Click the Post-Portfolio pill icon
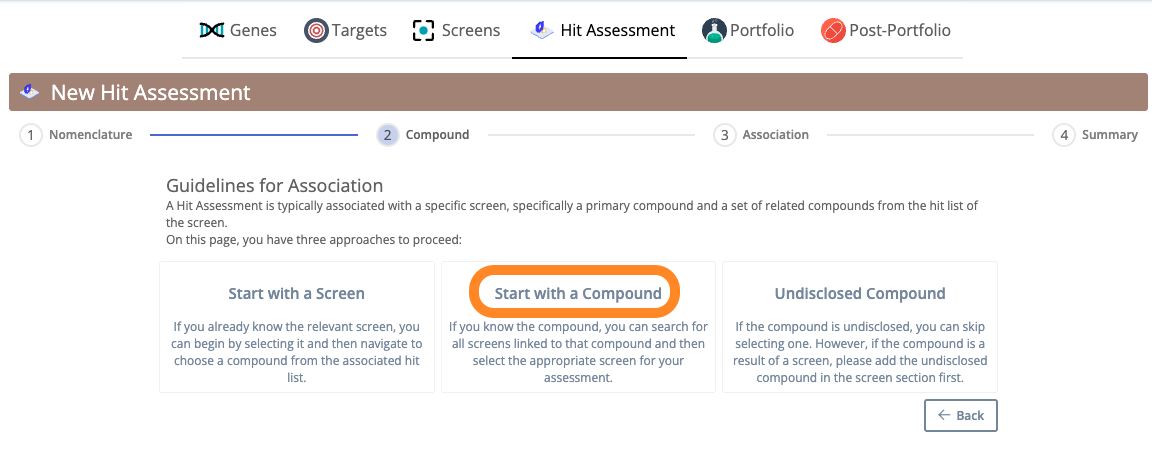The image size is (1152, 456). (x=833, y=30)
